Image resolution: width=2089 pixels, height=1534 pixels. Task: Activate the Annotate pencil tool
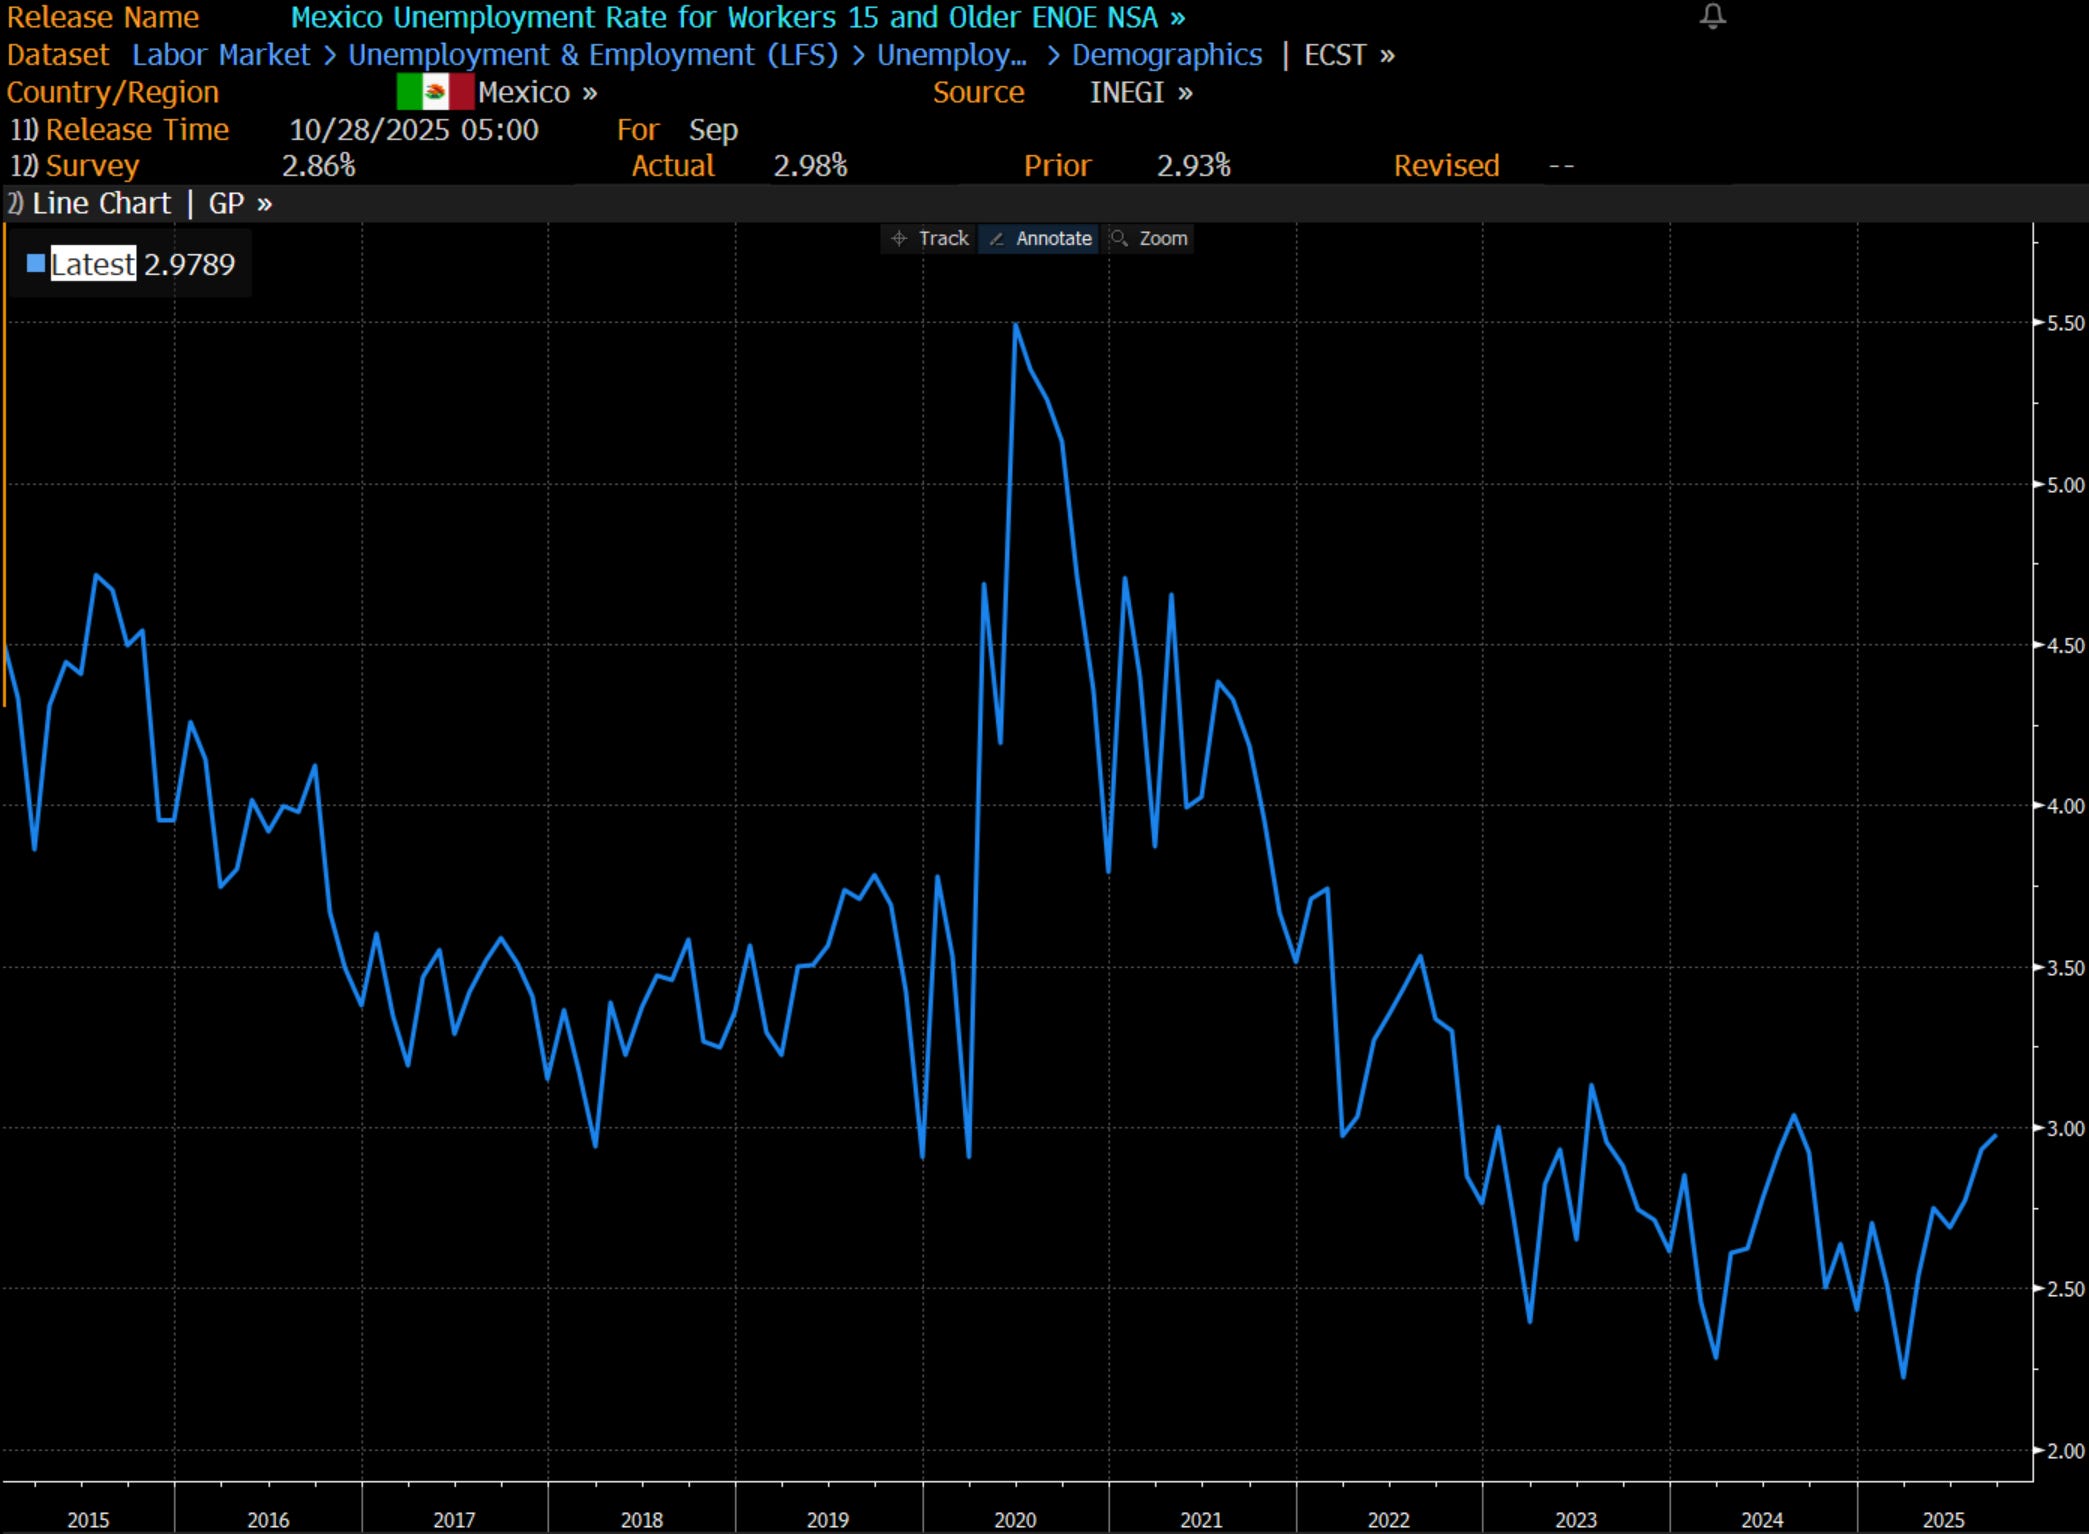(x=1040, y=238)
